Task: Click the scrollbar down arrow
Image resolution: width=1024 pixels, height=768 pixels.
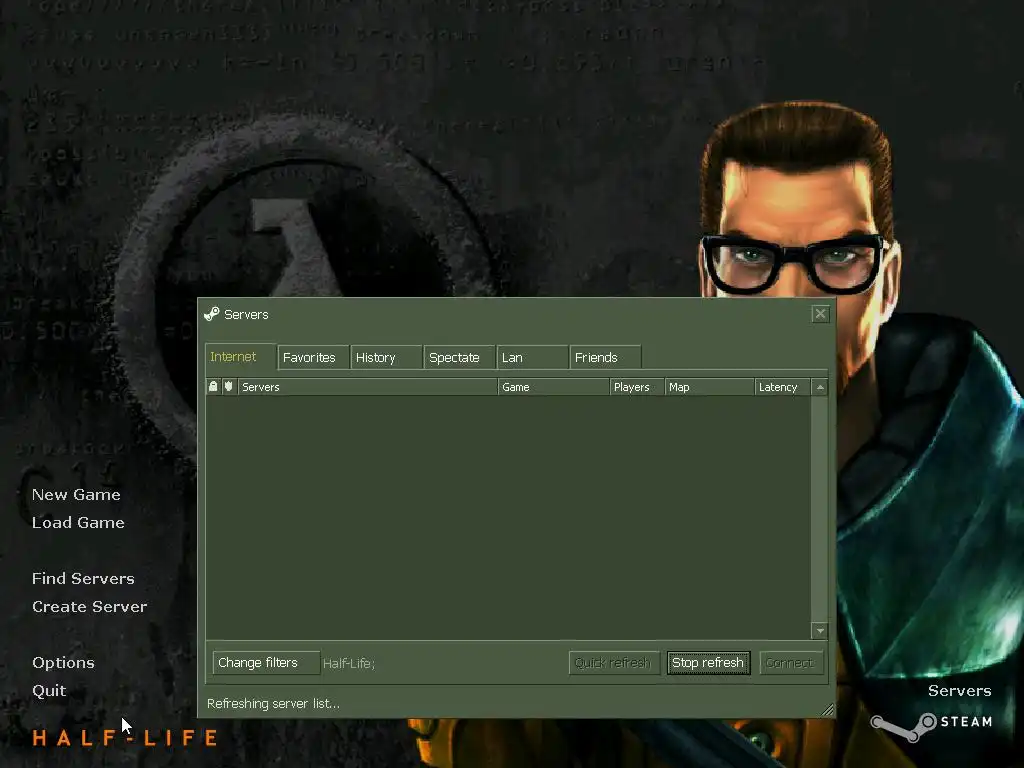Action: [x=820, y=631]
